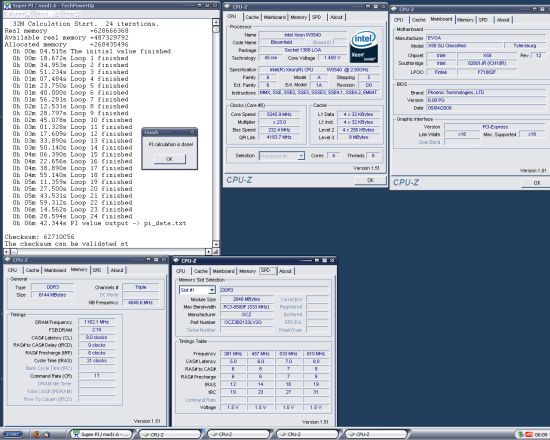Click the 32M Calculation Start log line

(86, 24)
